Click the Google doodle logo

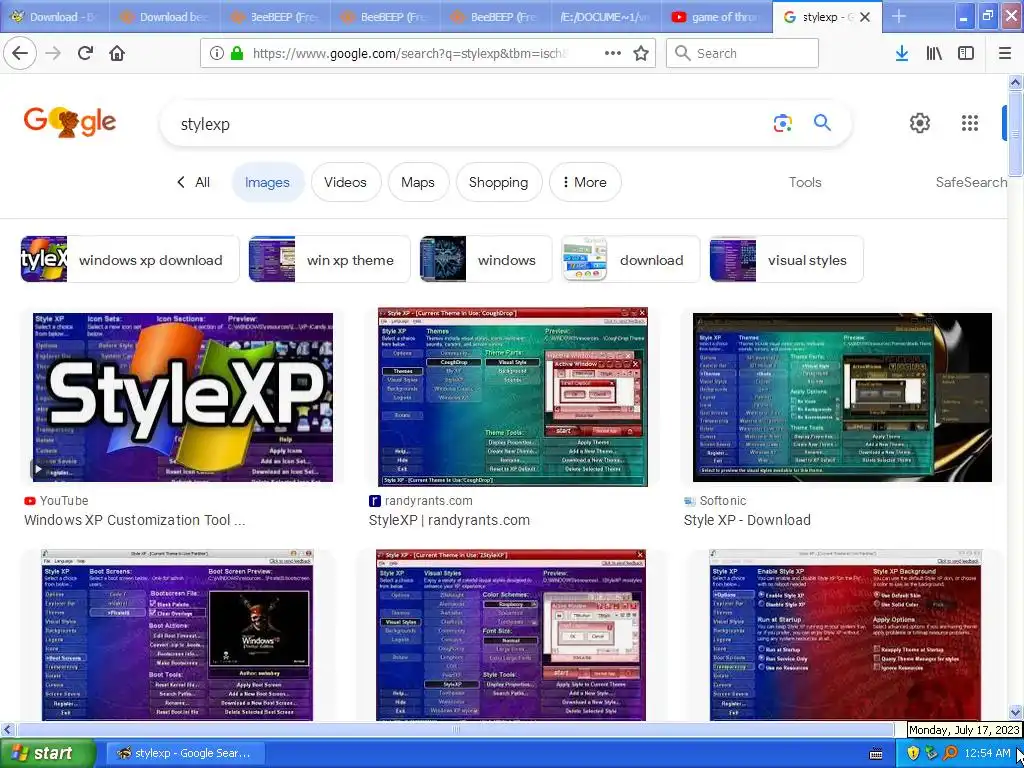(70, 122)
